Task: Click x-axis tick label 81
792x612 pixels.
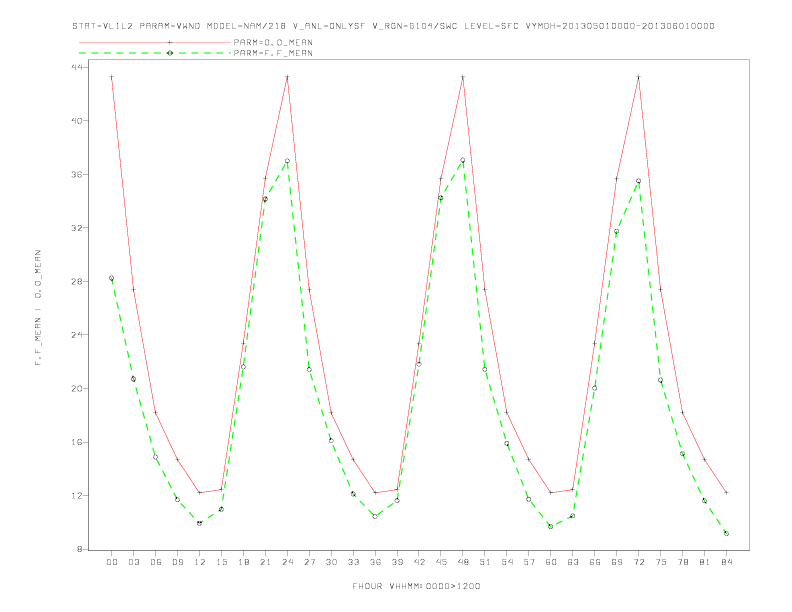Action: [705, 562]
